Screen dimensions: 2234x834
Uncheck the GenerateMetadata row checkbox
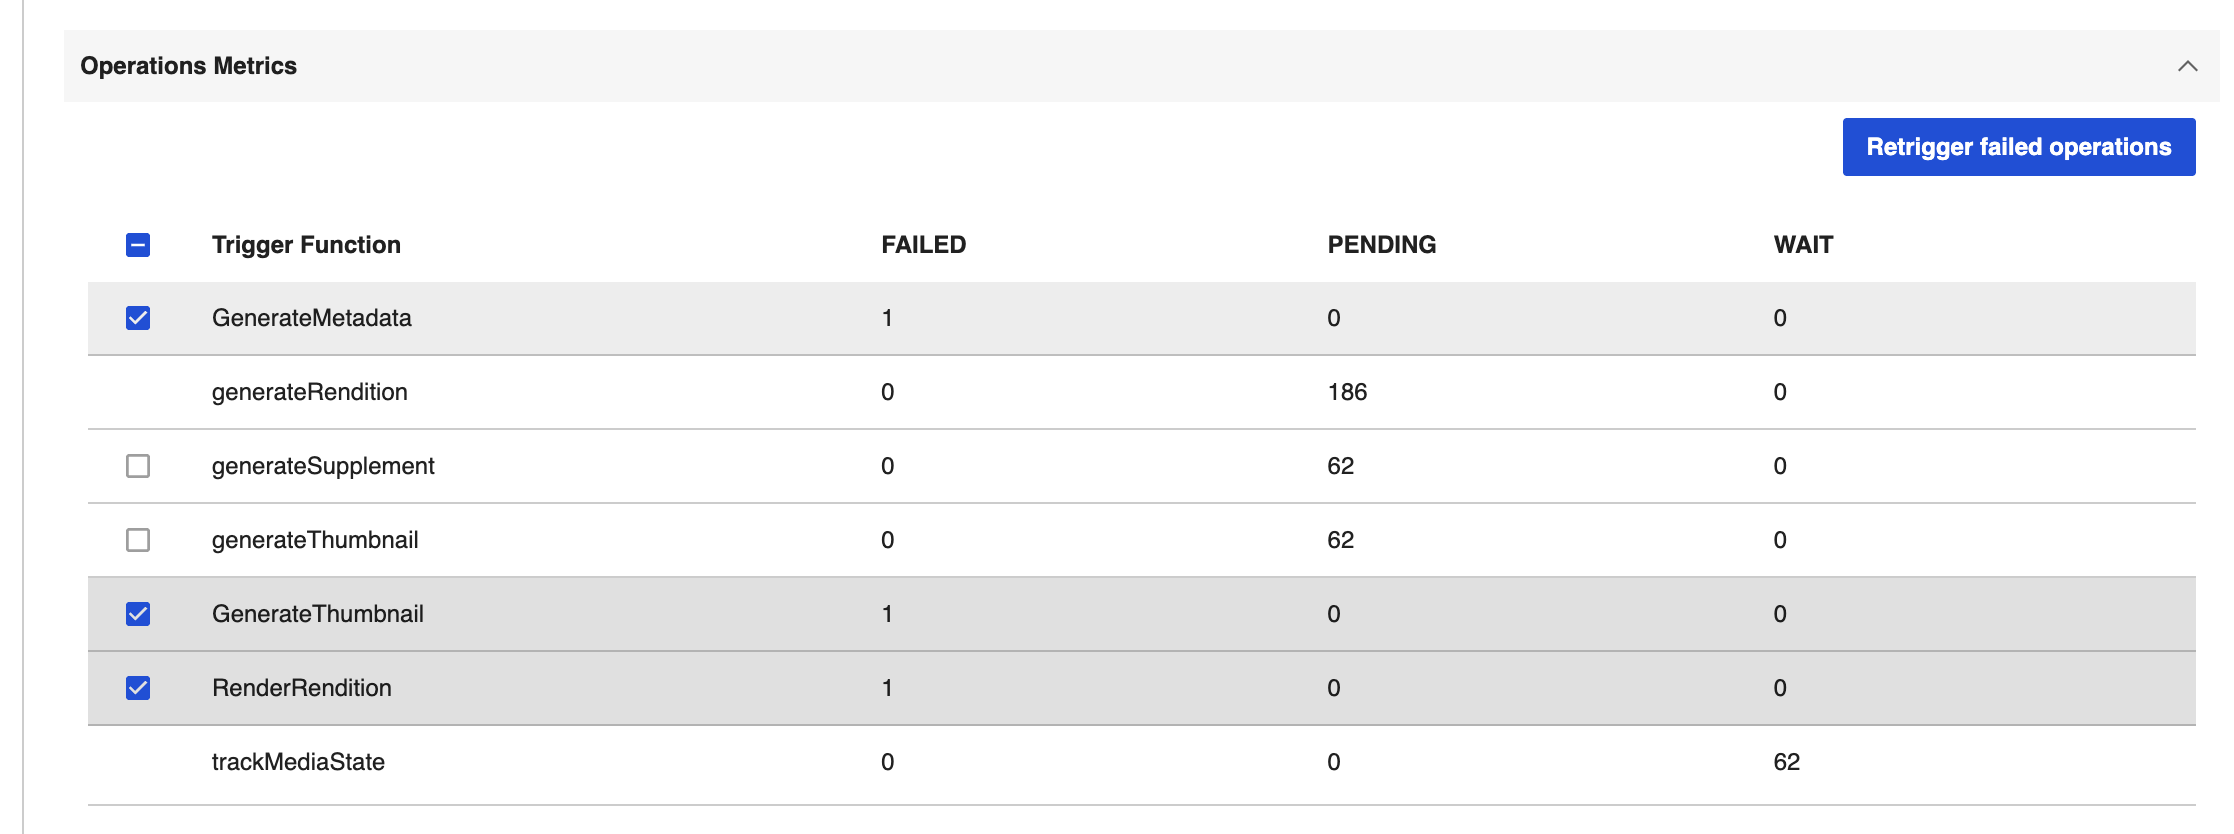(138, 318)
